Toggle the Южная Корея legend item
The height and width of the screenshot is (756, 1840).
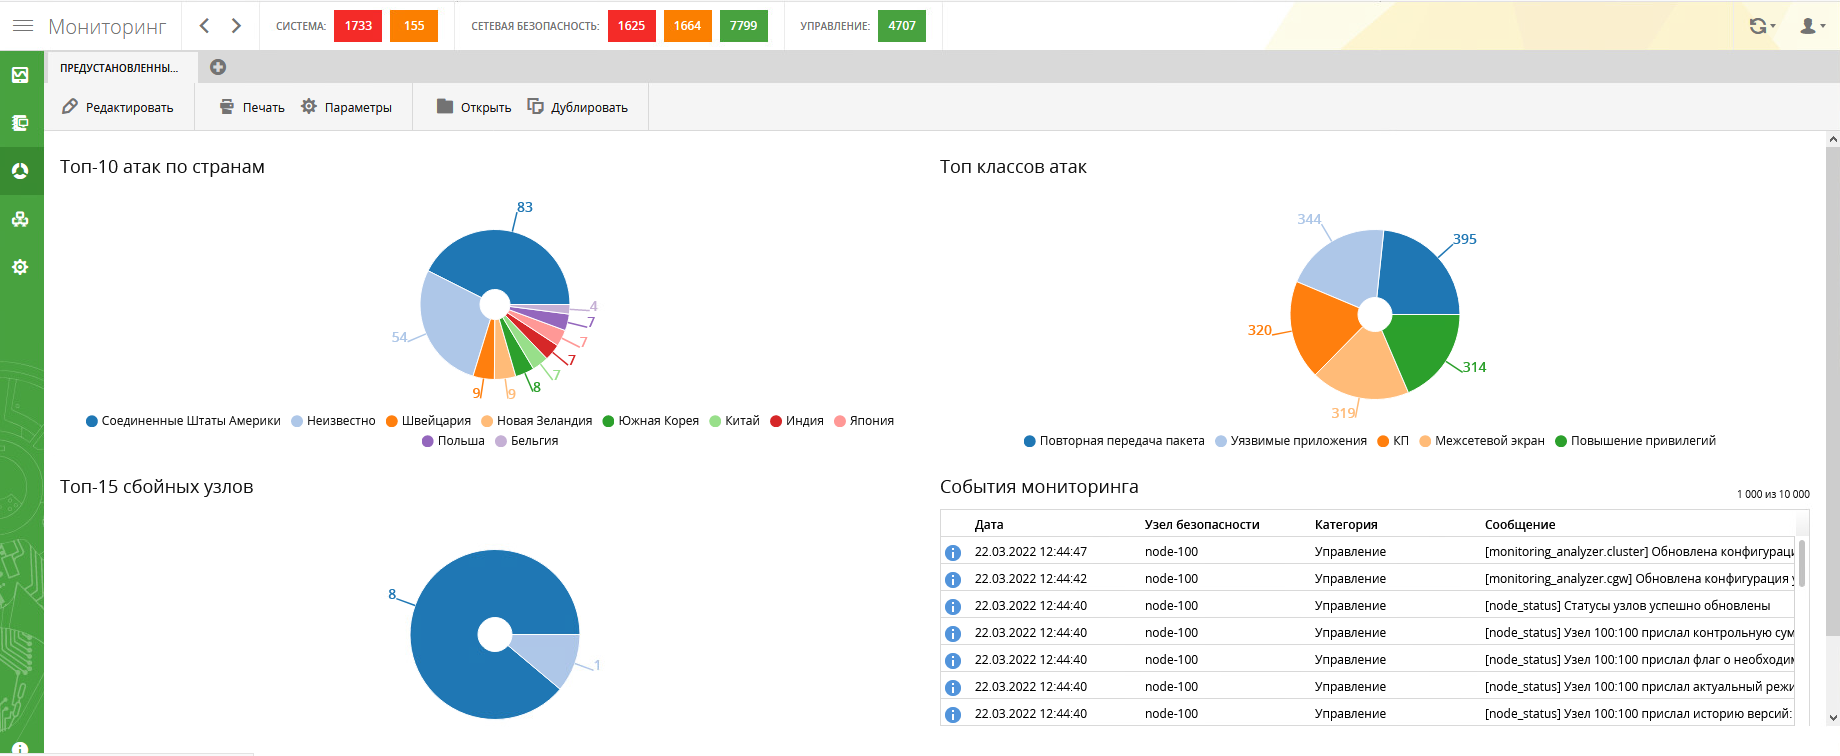tap(651, 421)
